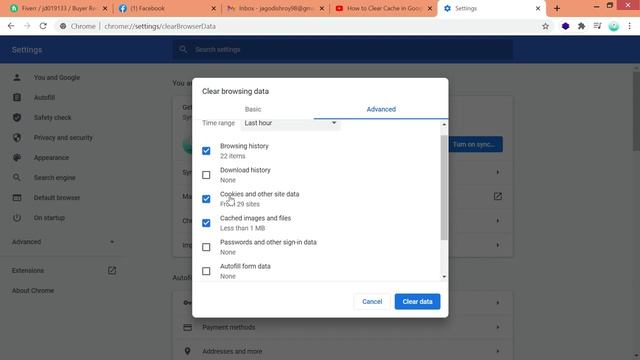
Task: Click the On startup power icon
Action: click(x=17, y=218)
